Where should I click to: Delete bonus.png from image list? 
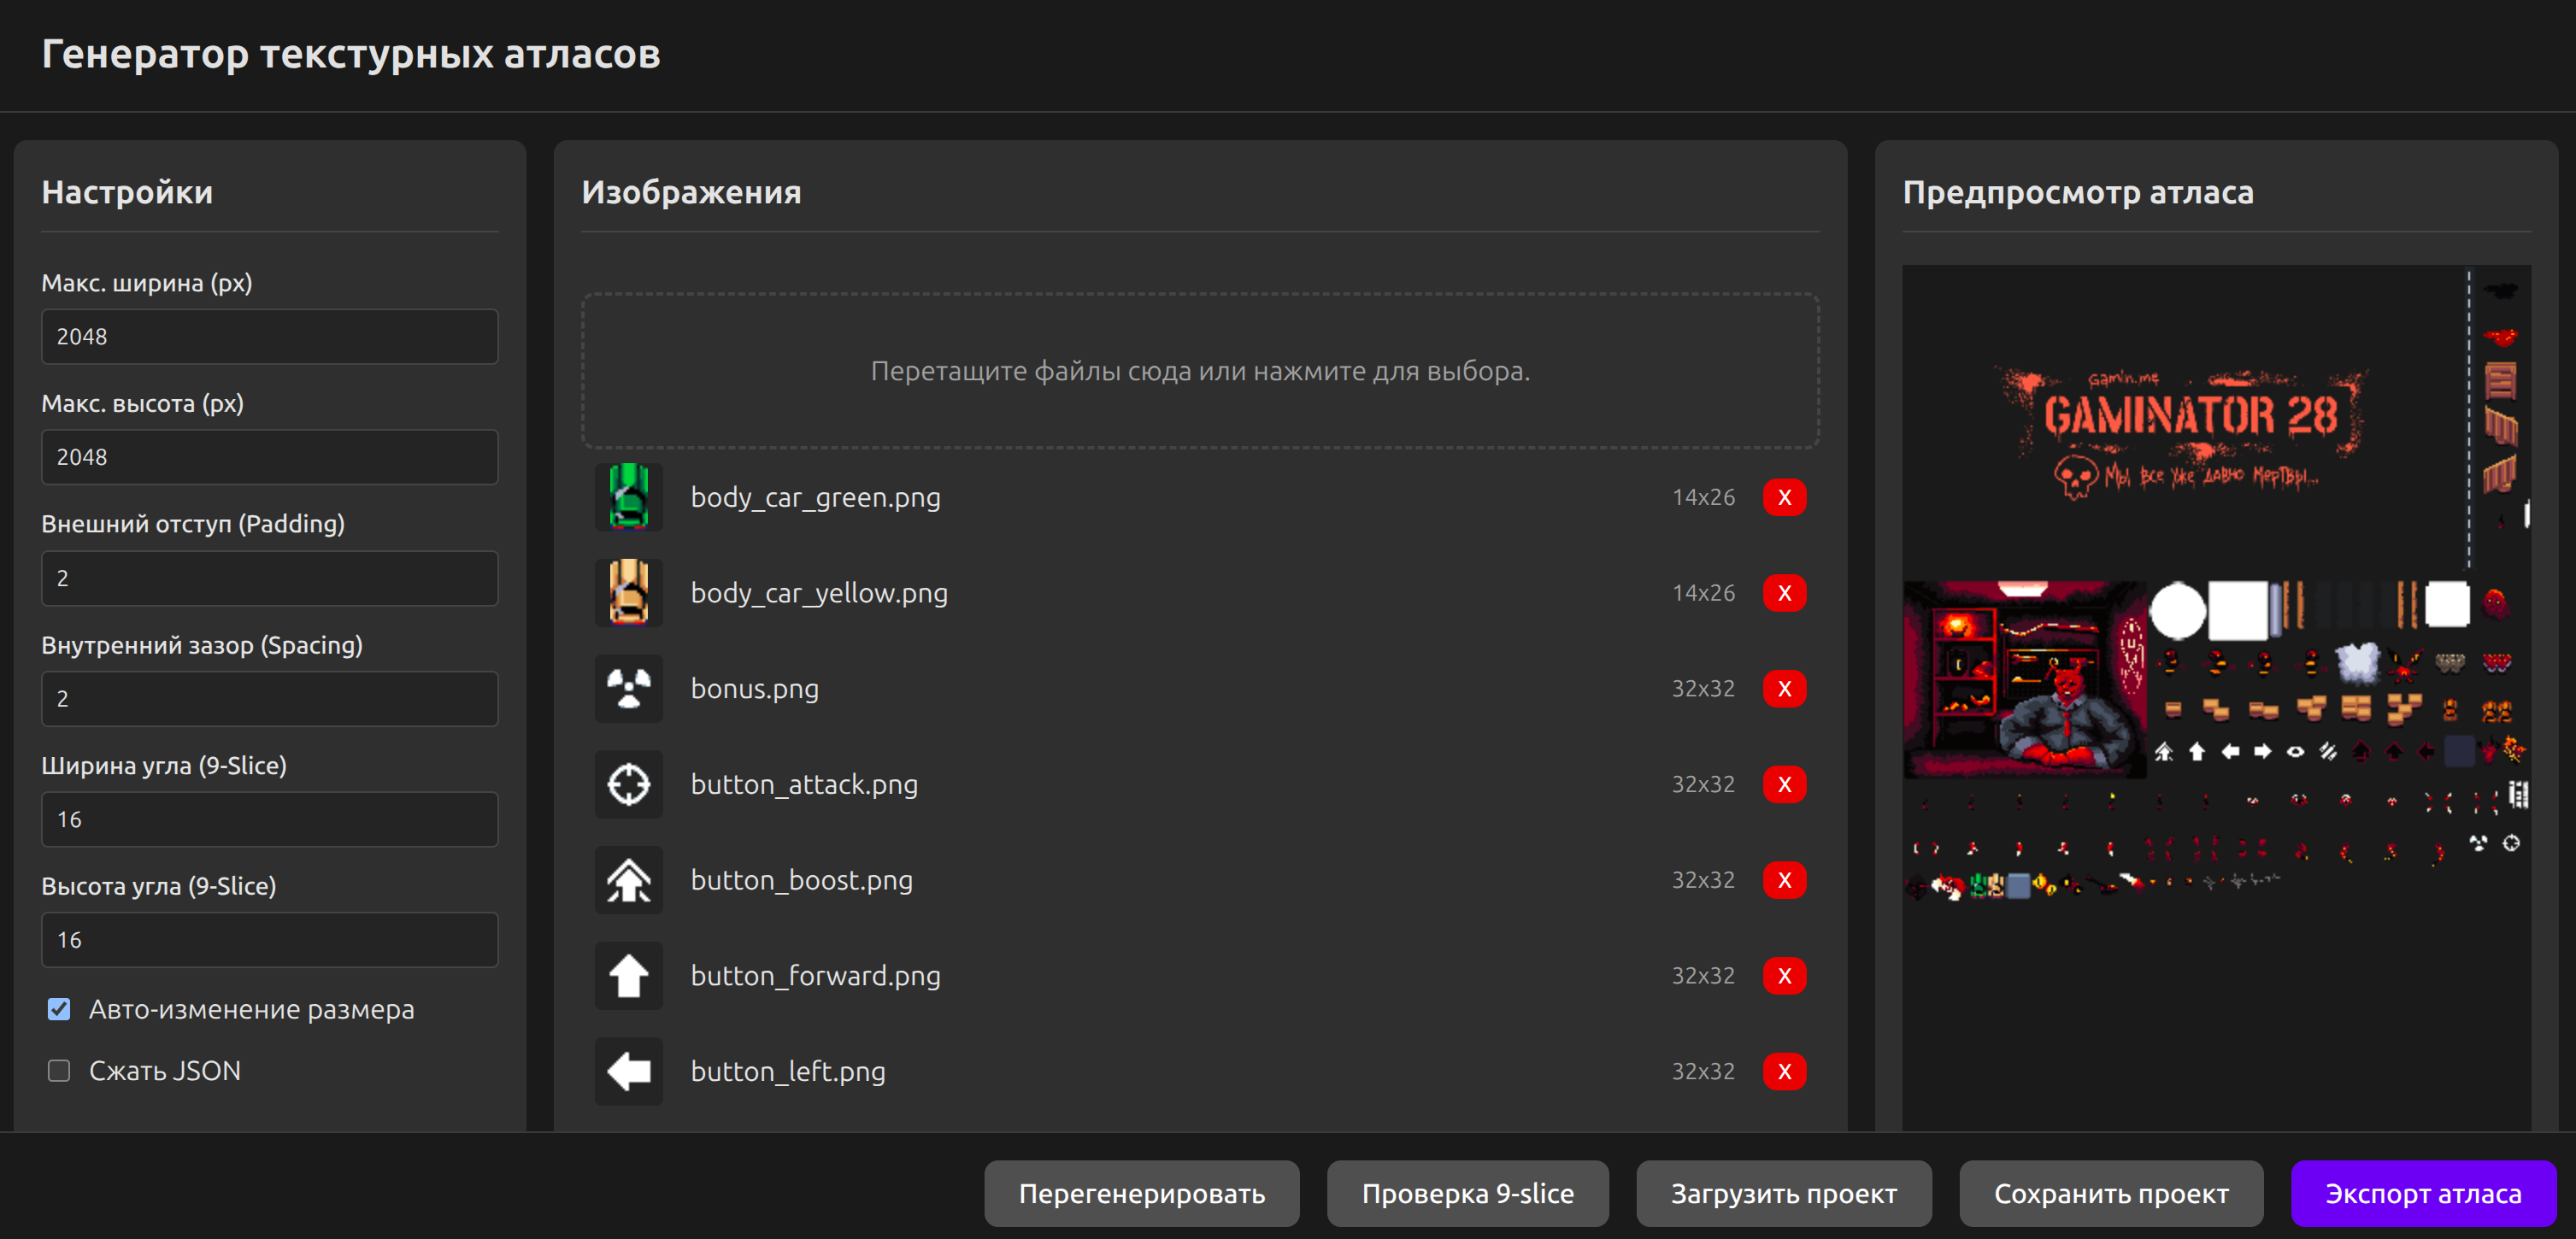click(1784, 689)
